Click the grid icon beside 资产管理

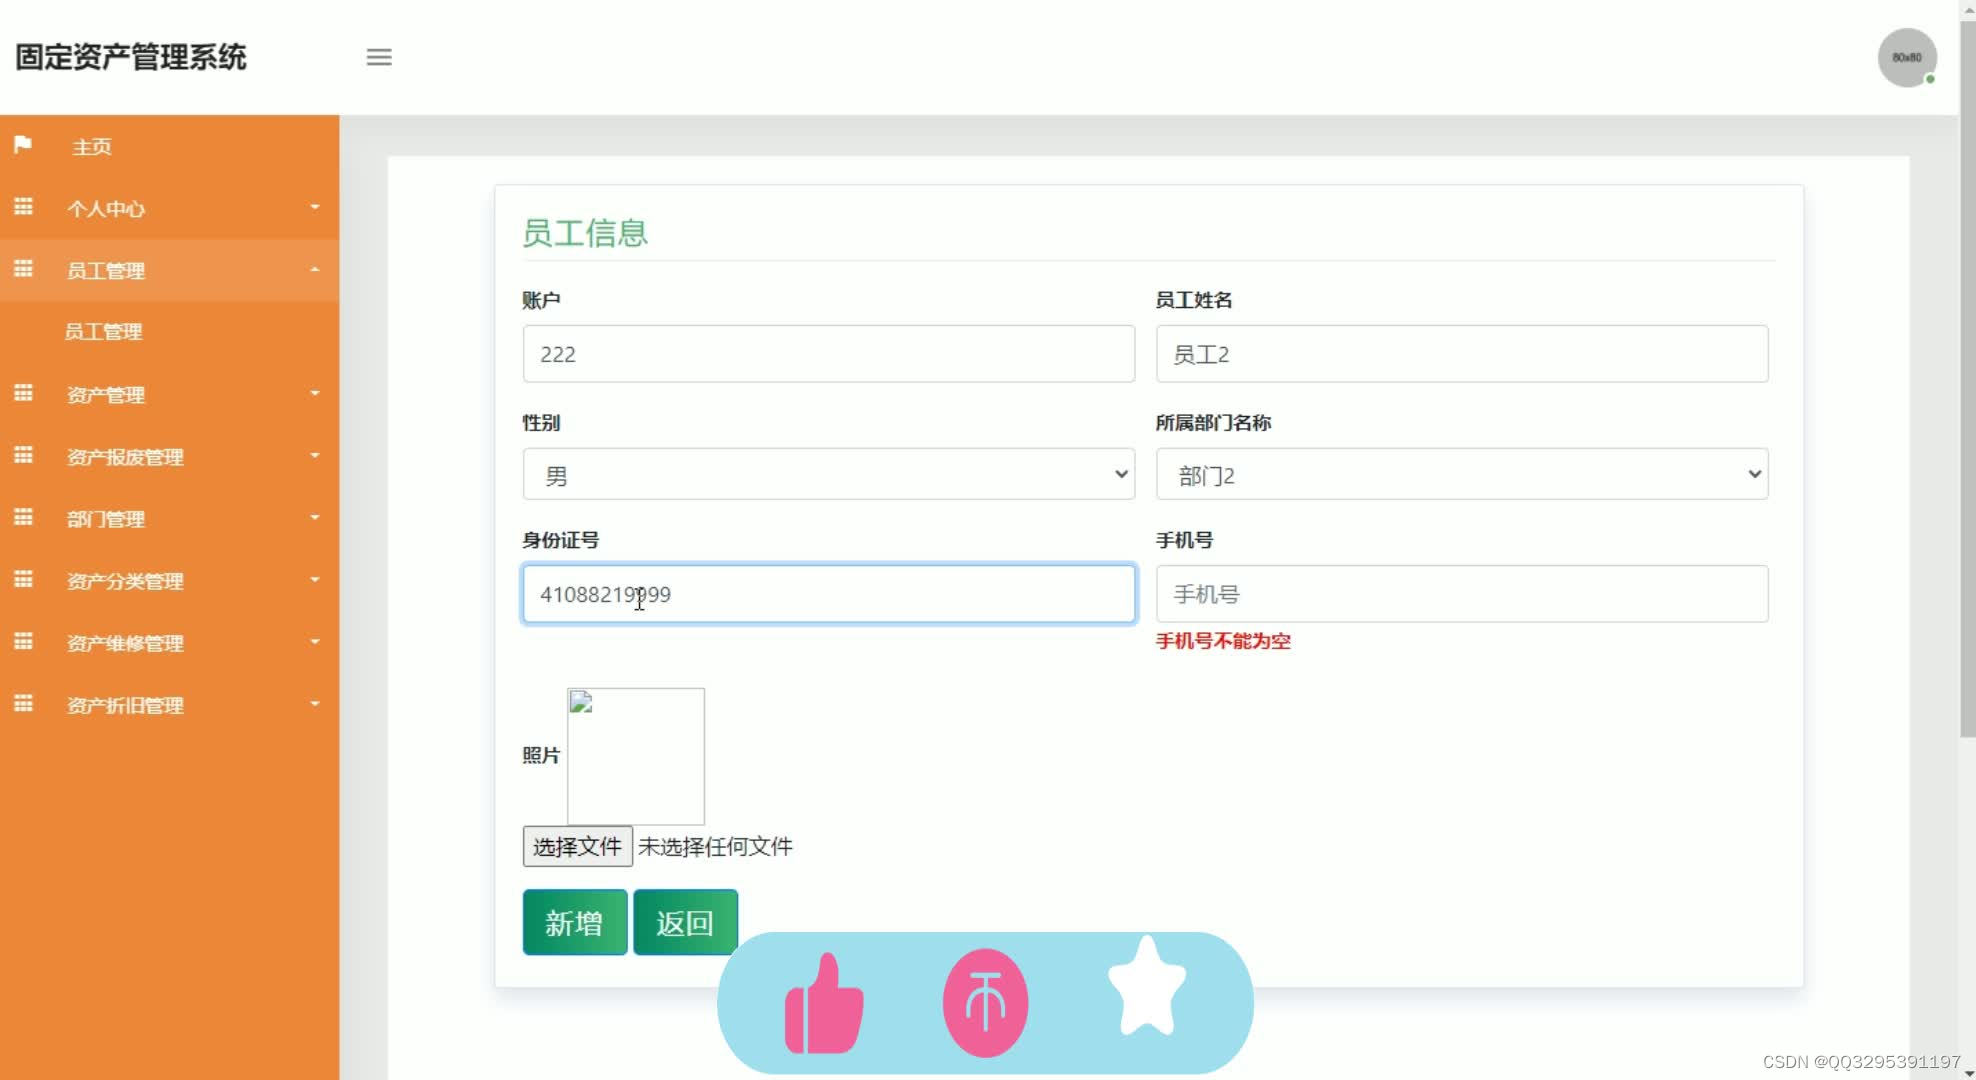[23, 393]
